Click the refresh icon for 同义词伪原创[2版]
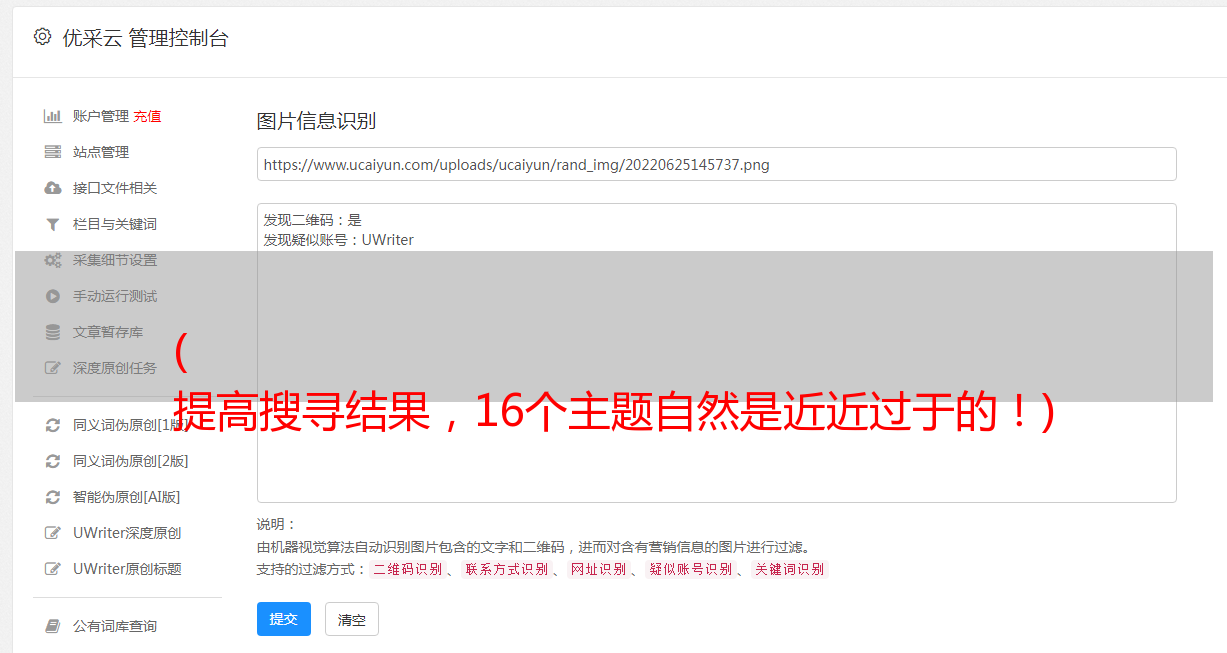This screenshot has width=1227, height=653. point(53,461)
